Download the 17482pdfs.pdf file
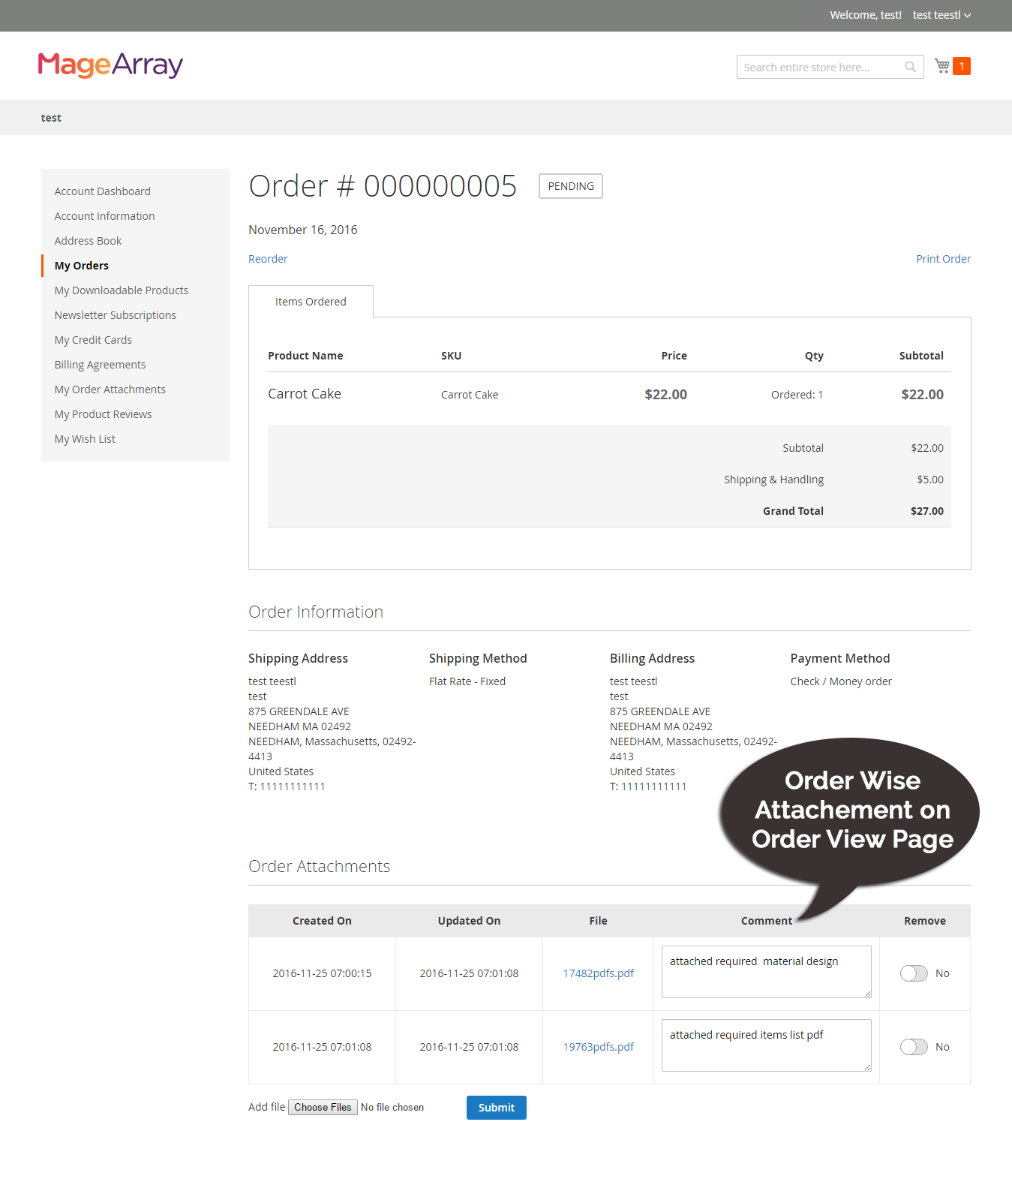1012x1200 pixels. (x=597, y=972)
